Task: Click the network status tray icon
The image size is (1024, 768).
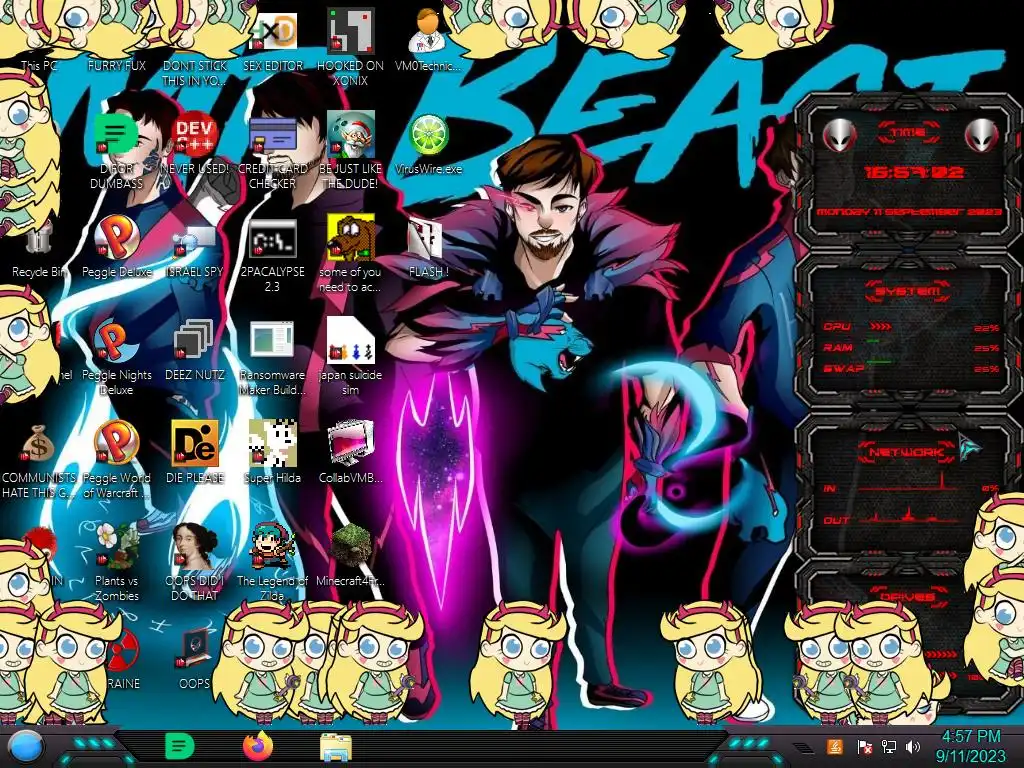Action: (x=888, y=746)
